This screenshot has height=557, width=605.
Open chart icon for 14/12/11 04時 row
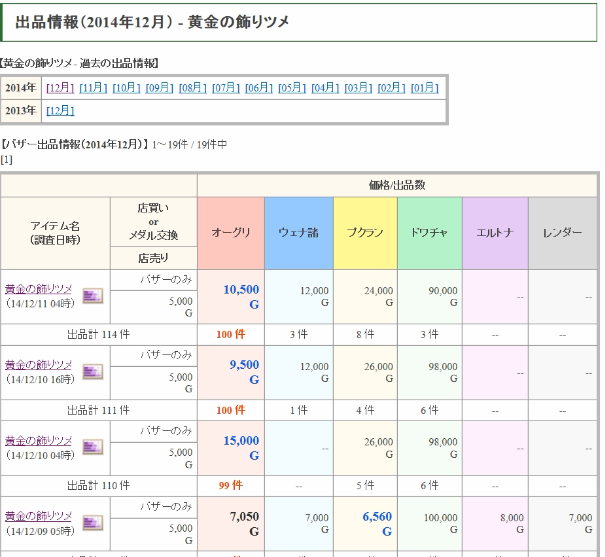(93, 296)
